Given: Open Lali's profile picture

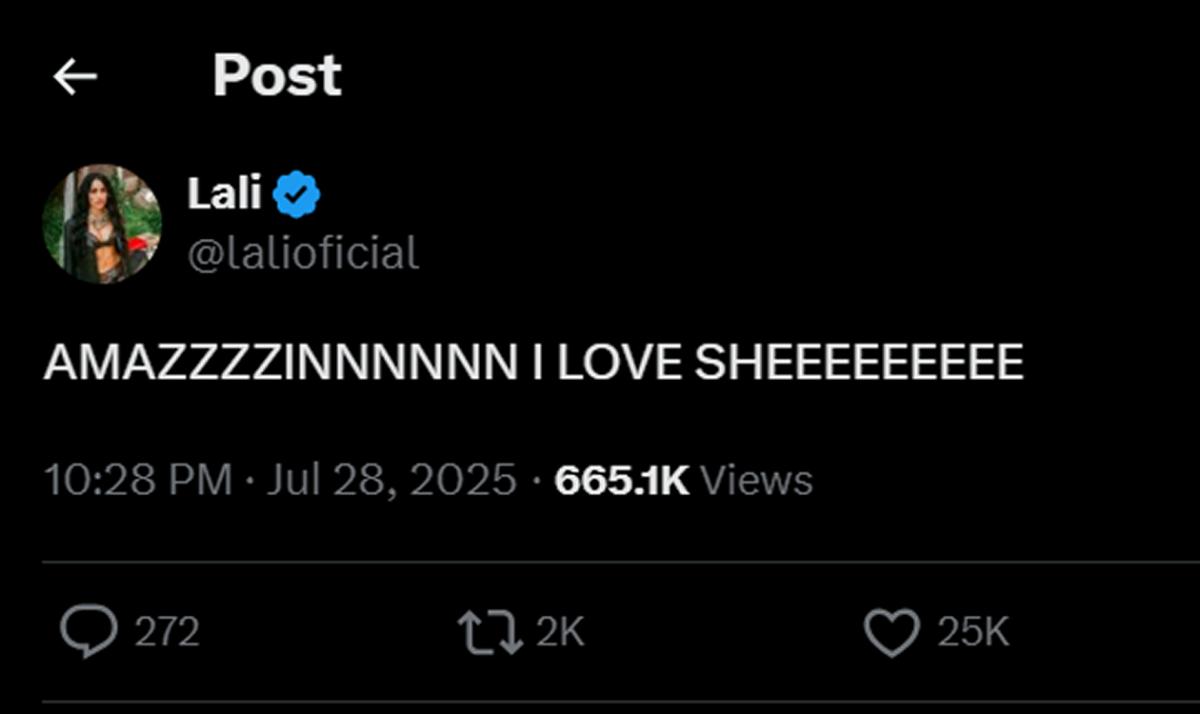Looking at the screenshot, I should pos(102,224).
